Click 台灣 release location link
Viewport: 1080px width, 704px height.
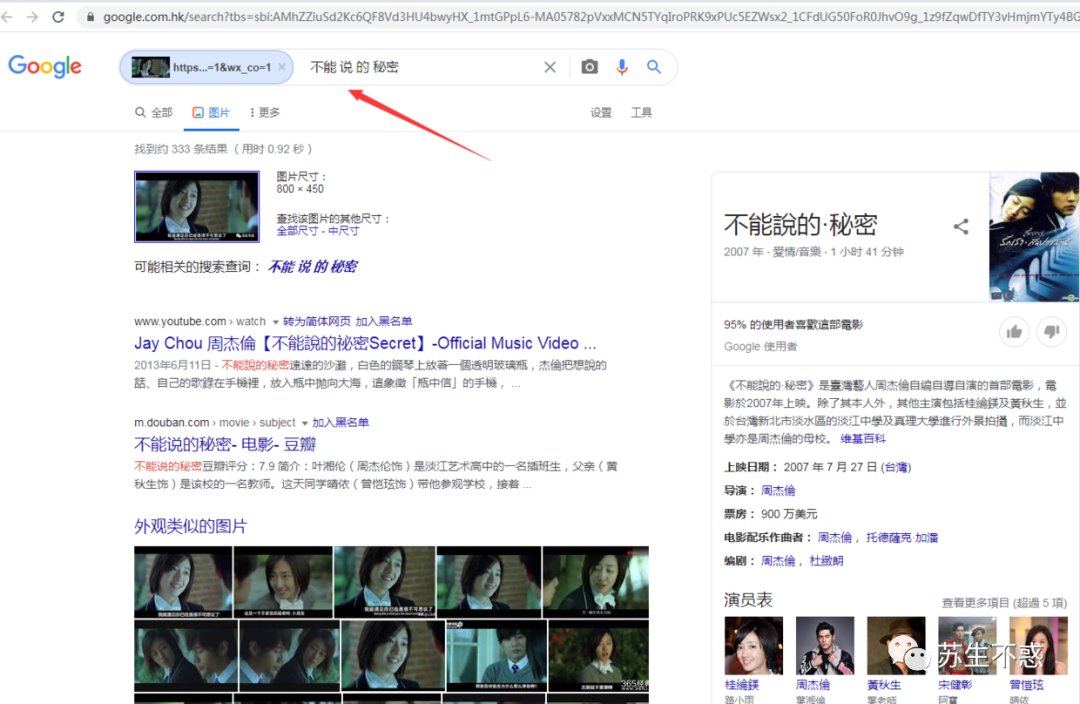pos(896,467)
